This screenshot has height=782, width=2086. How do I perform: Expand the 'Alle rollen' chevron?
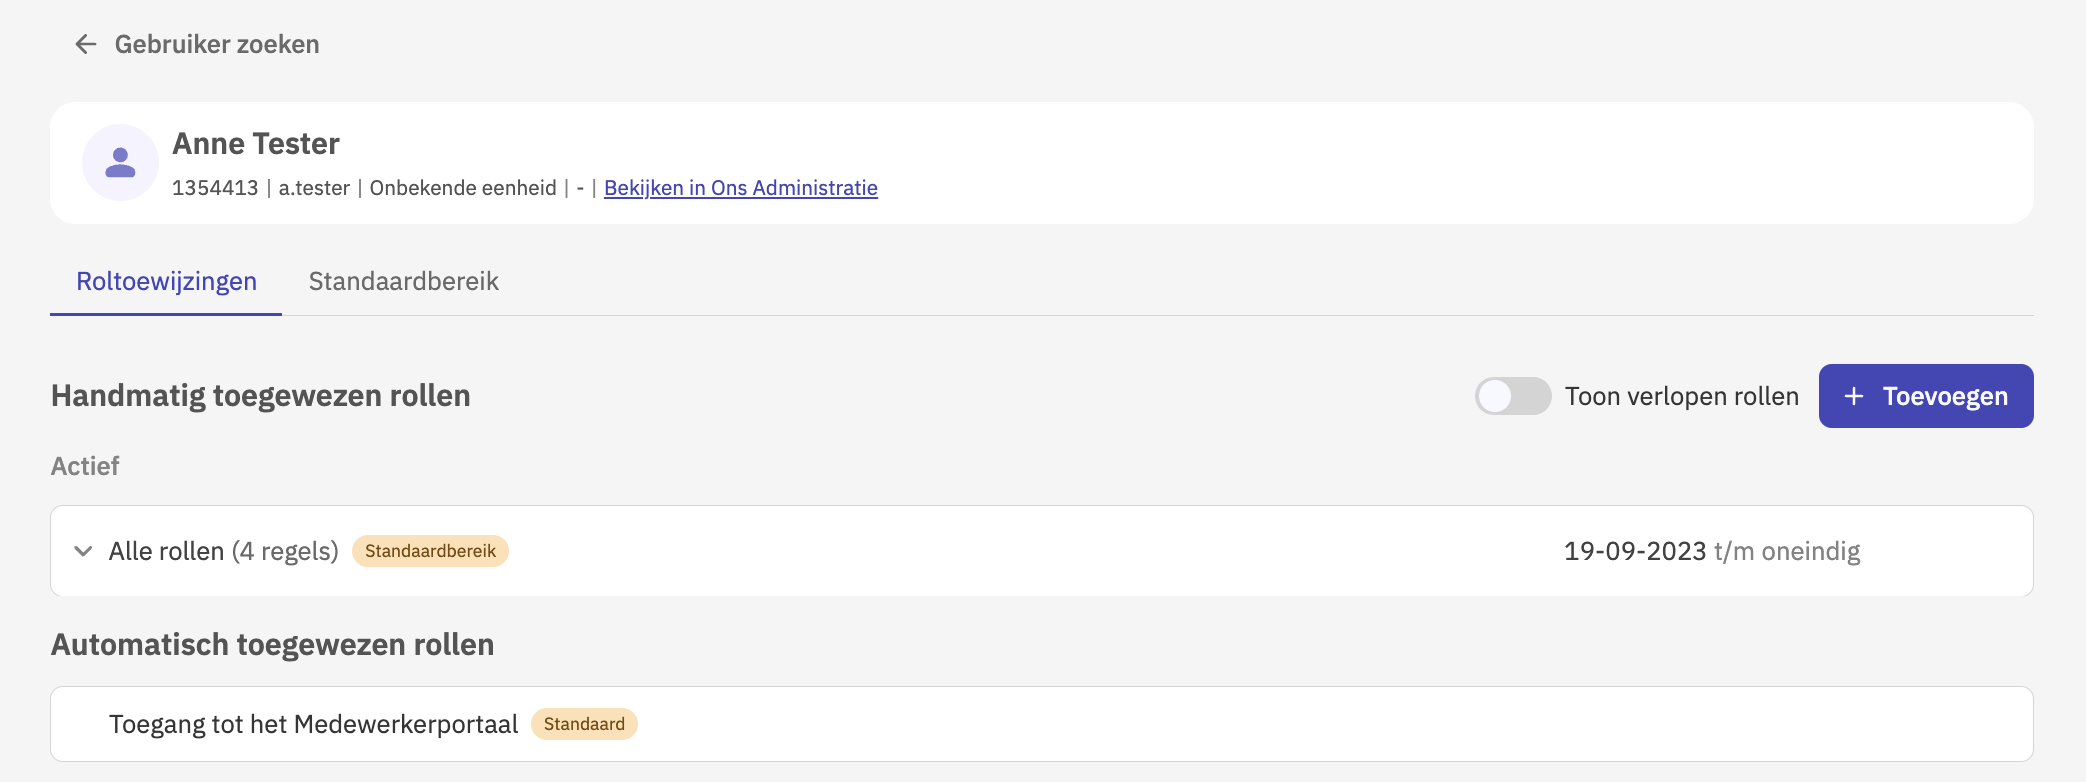(x=84, y=551)
